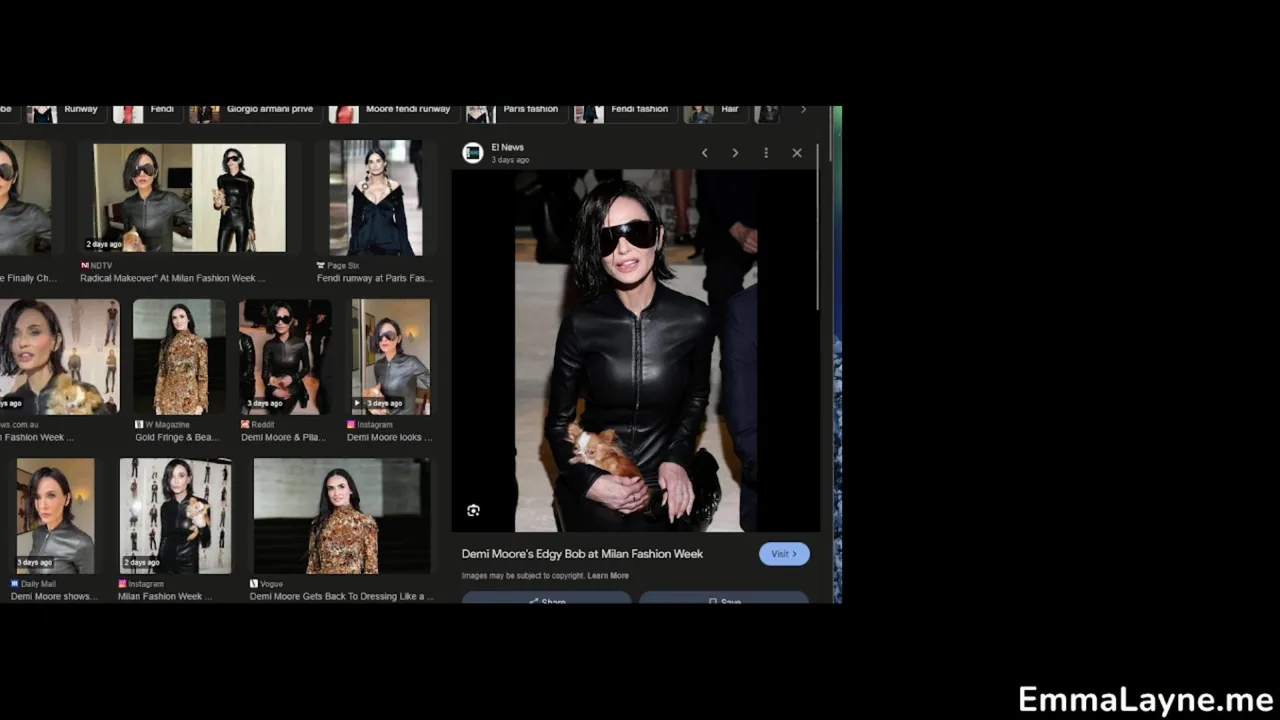Go to the previous image in preview
Image resolution: width=1280 pixels, height=720 pixels.
click(704, 153)
